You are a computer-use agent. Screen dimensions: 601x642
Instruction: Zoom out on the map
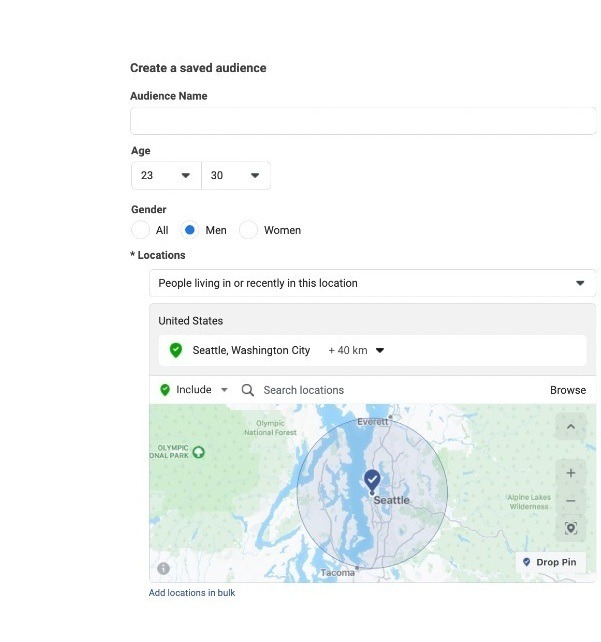click(x=570, y=501)
